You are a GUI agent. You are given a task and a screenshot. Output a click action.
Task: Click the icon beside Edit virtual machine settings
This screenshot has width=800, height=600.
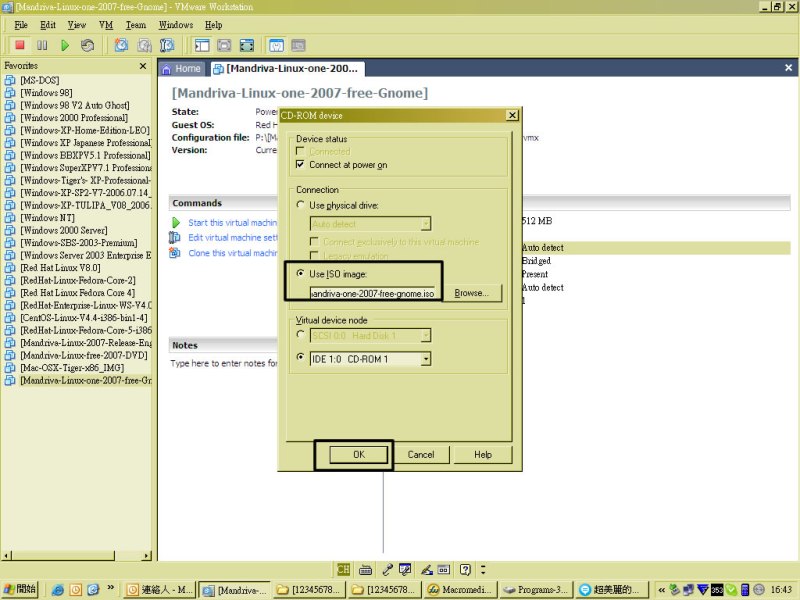pyautogui.click(x=175, y=237)
